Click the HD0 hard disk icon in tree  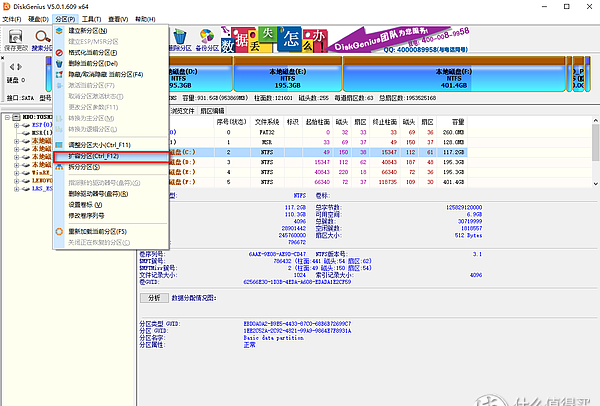(x=16, y=117)
